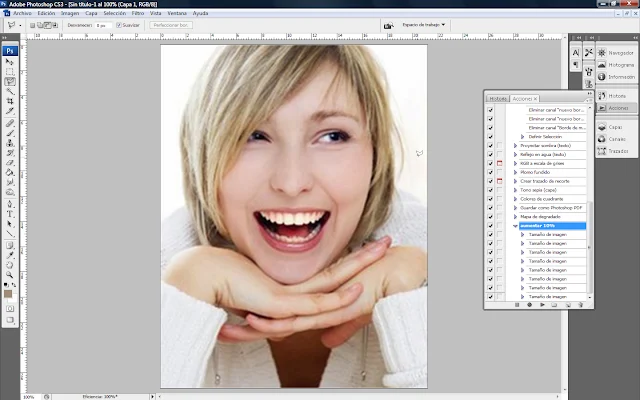Click the foreground color swatch

coord(9,291)
